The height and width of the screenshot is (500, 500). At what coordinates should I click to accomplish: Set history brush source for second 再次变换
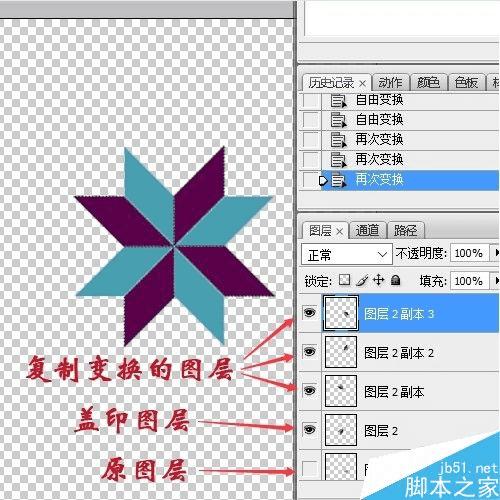coord(310,160)
